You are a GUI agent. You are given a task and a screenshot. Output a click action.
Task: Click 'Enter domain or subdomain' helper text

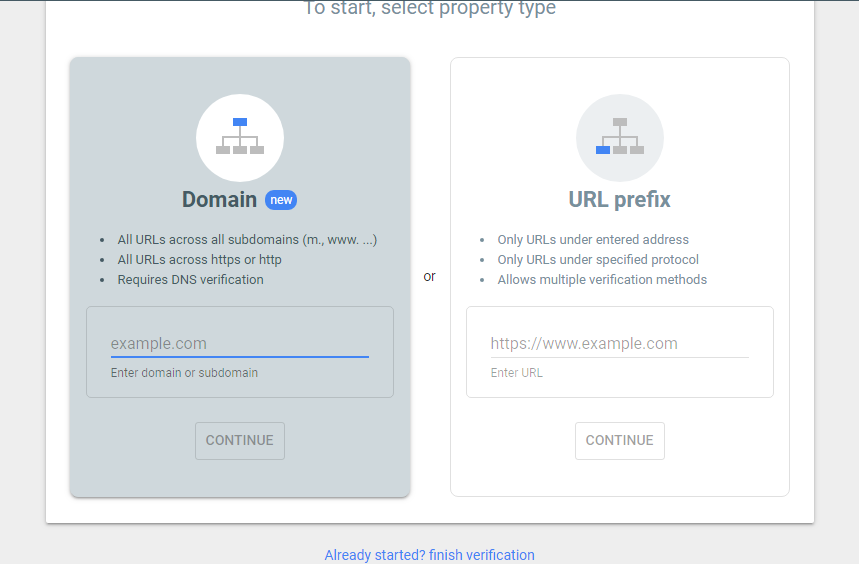pyautogui.click(x=184, y=373)
